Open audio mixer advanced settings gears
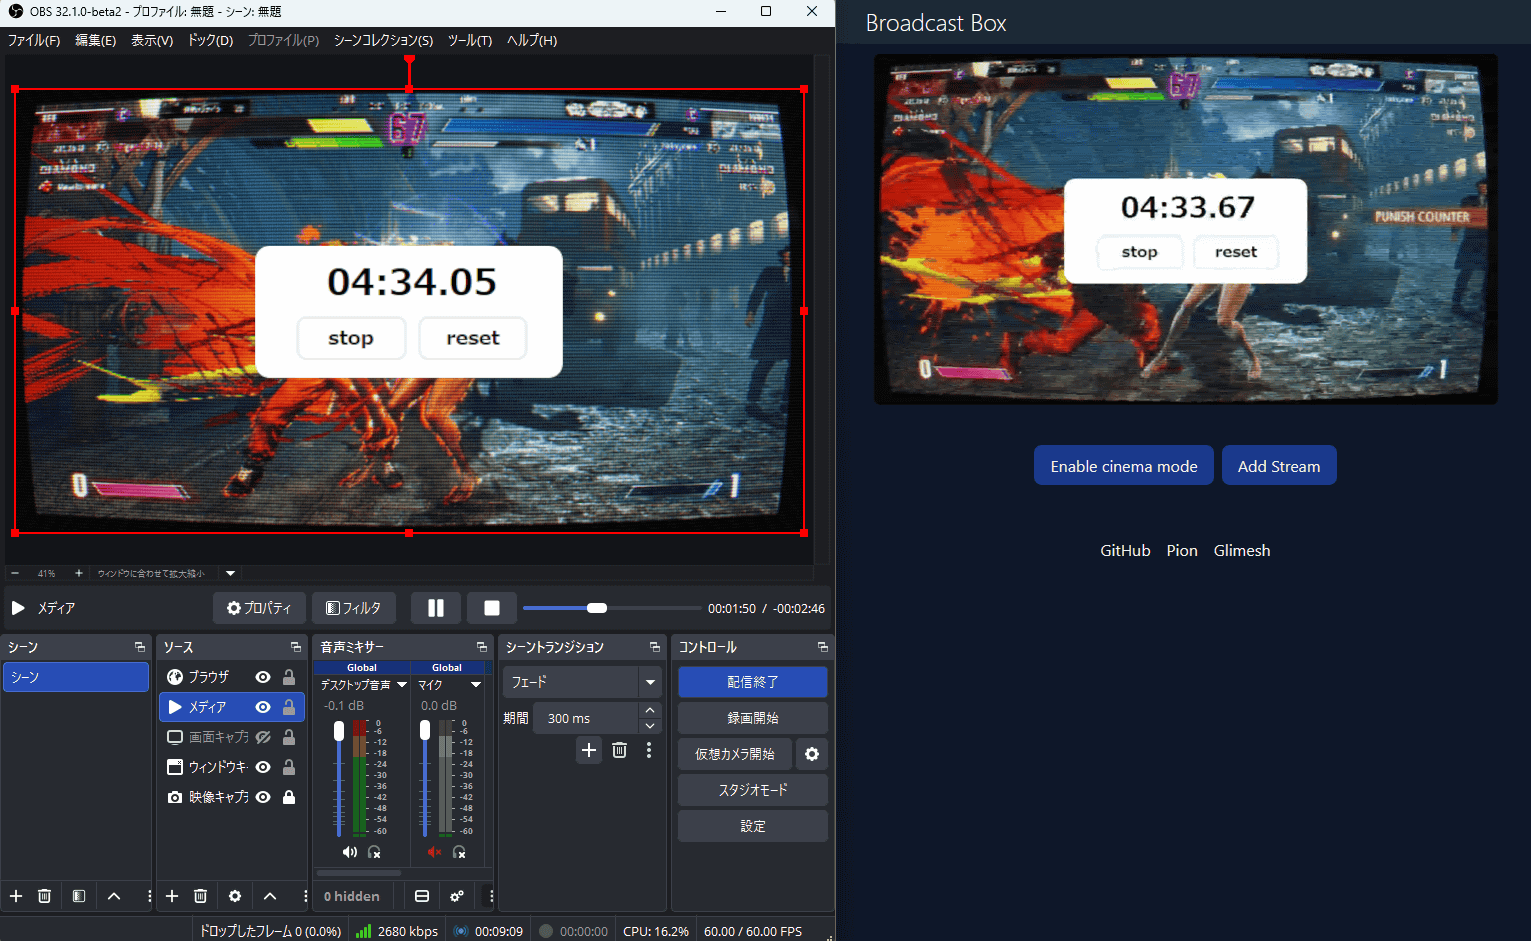Viewport: 1531px width, 941px height. click(x=457, y=896)
